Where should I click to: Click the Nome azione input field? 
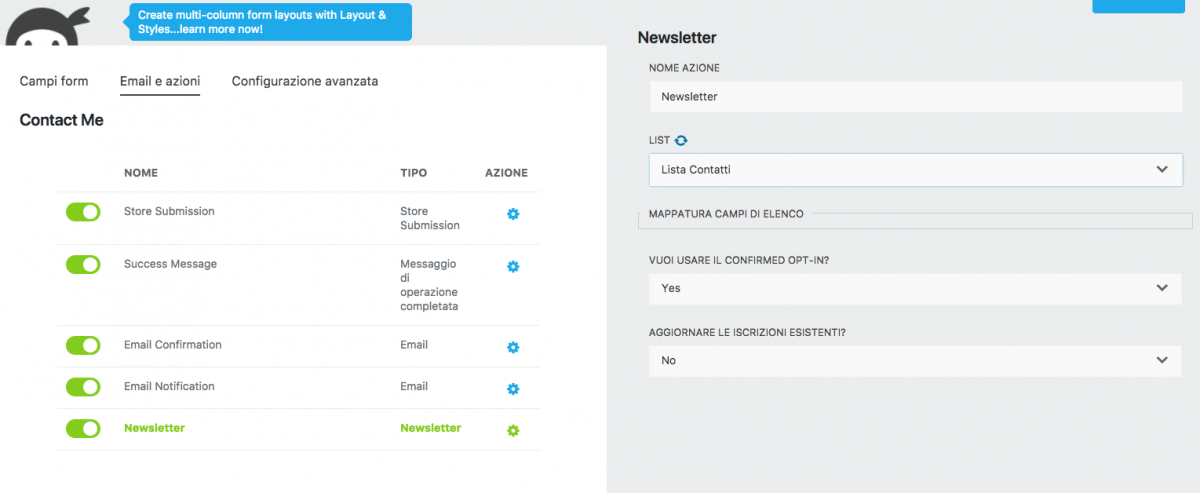pyautogui.click(x=916, y=97)
